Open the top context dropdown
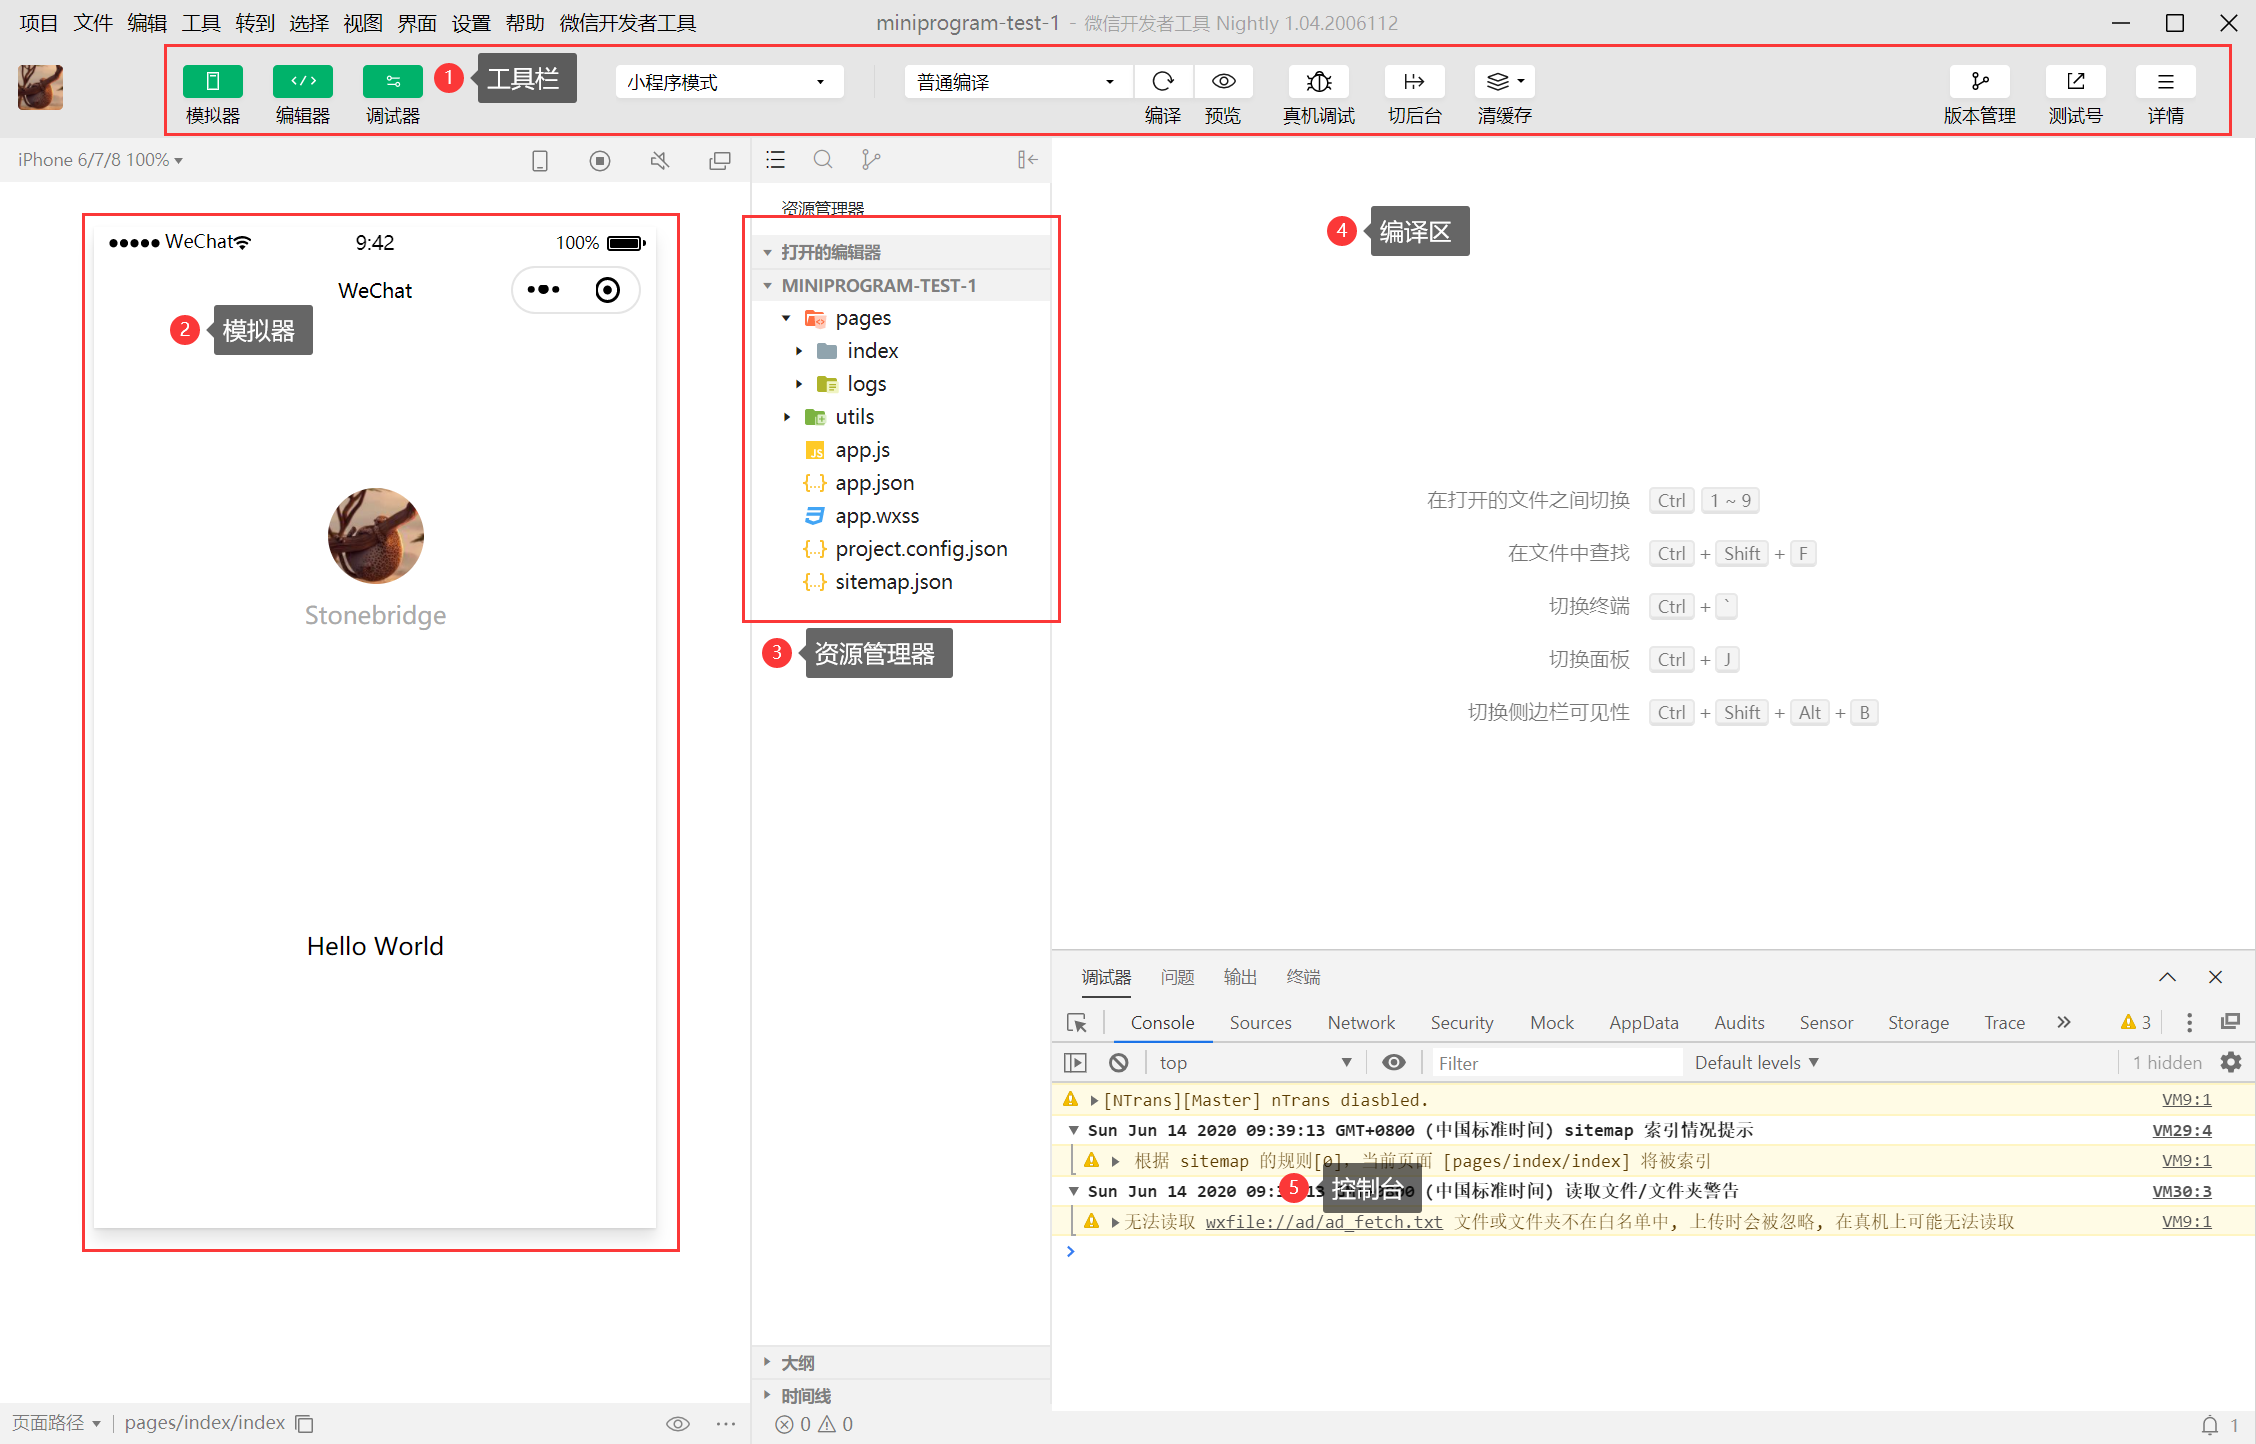Image resolution: width=2256 pixels, height=1444 pixels. pos(1256,1062)
